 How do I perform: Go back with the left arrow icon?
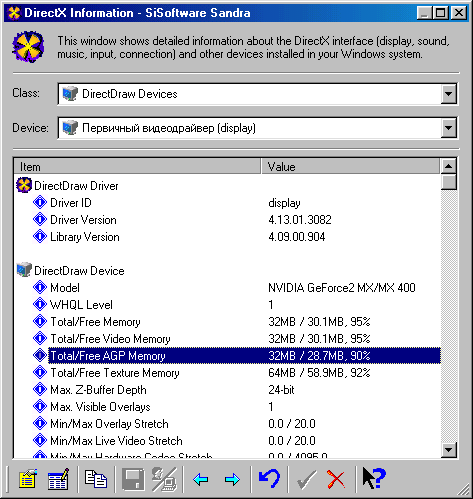pyautogui.click(x=201, y=480)
